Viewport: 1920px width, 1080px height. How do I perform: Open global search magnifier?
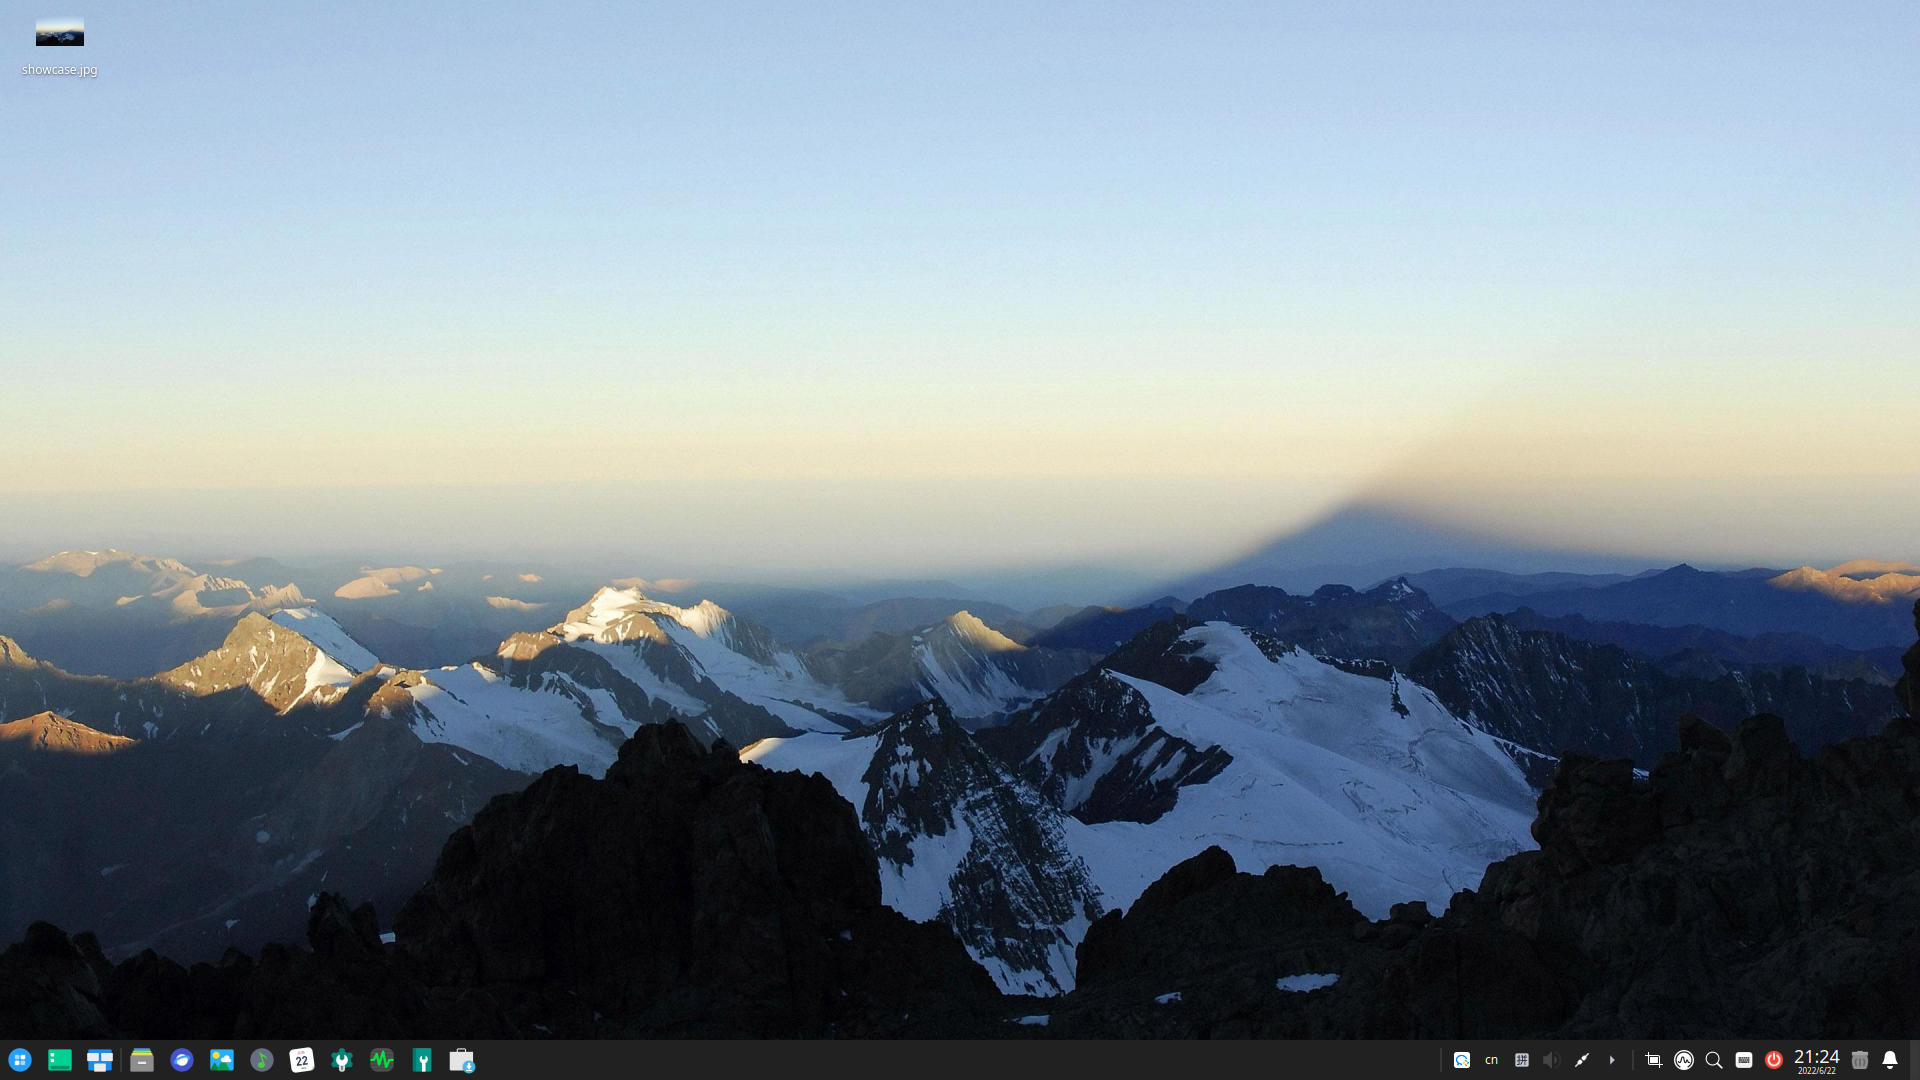pyautogui.click(x=1714, y=1060)
